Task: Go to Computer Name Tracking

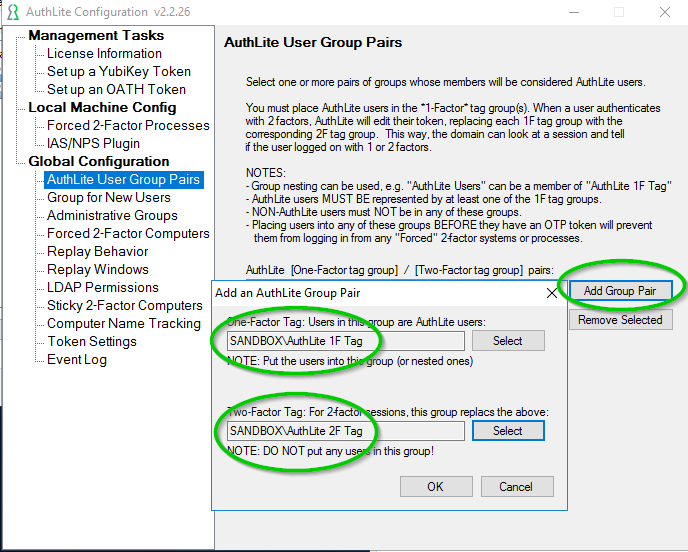Action: 124,323
